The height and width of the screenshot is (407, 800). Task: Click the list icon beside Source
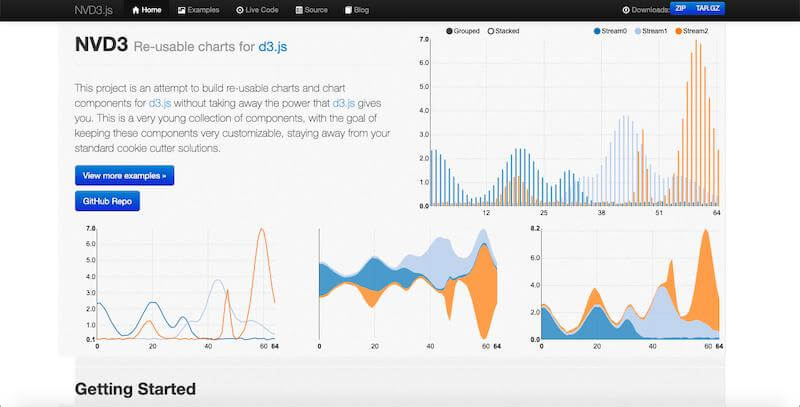(x=299, y=10)
